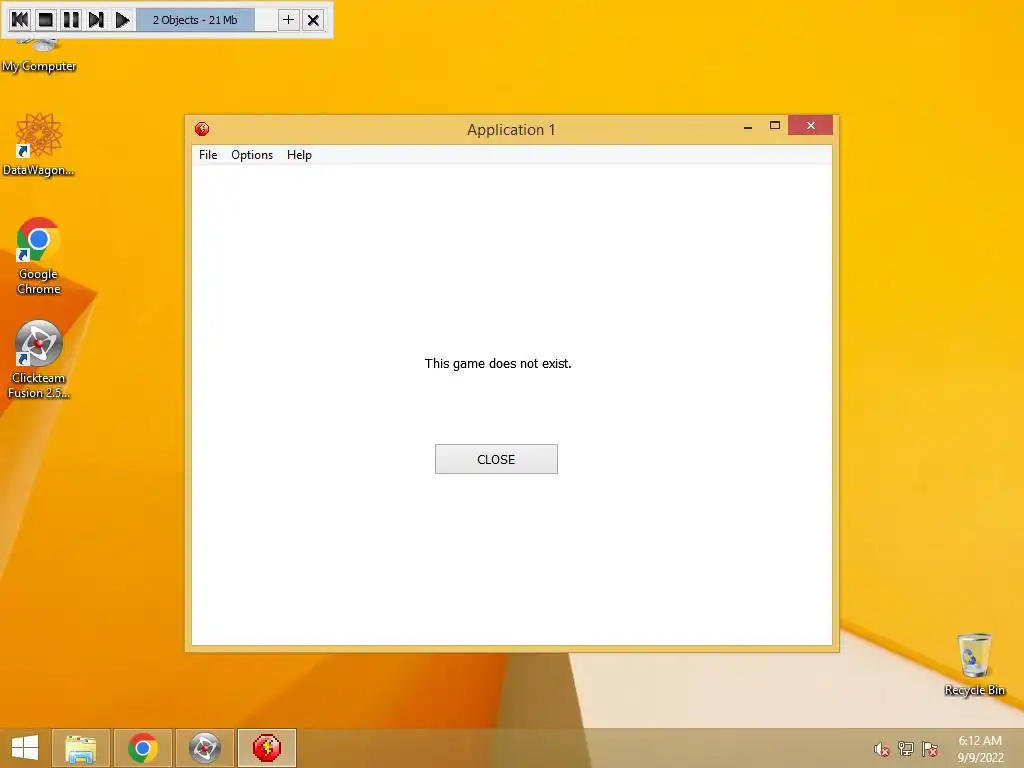Viewport: 1024px width, 768px height.
Task: Minimize the Application 1 window
Action: pyautogui.click(x=748, y=126)
